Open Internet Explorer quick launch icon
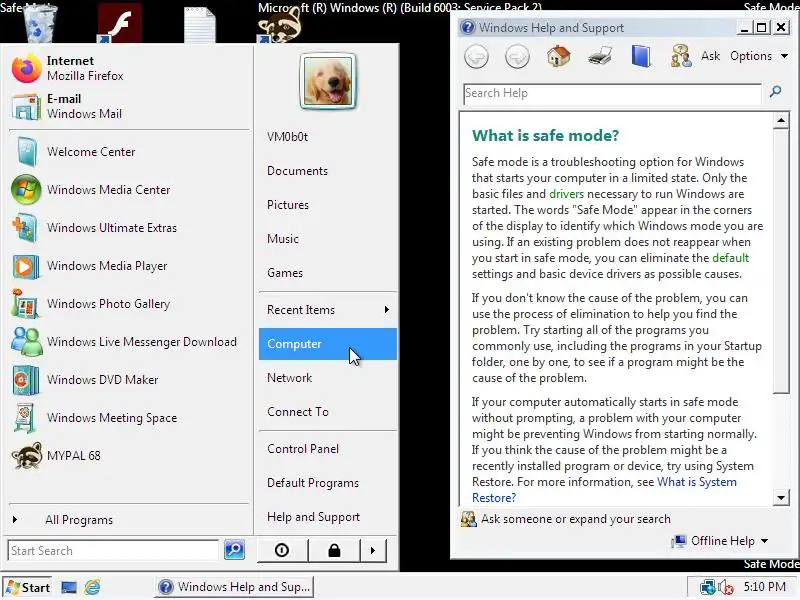 click(x=92, y=587)
